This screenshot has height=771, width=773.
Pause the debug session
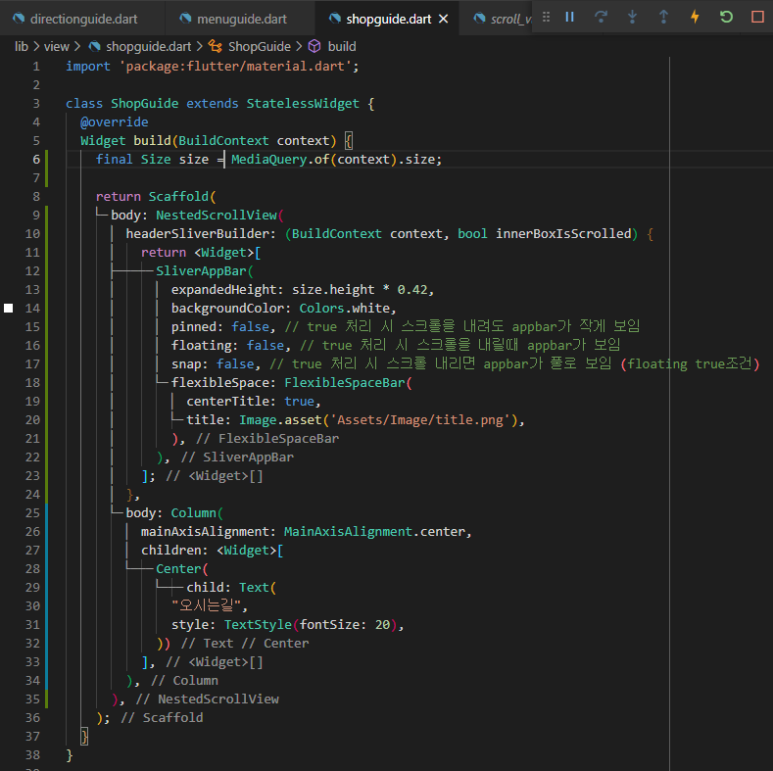(569, 17)
